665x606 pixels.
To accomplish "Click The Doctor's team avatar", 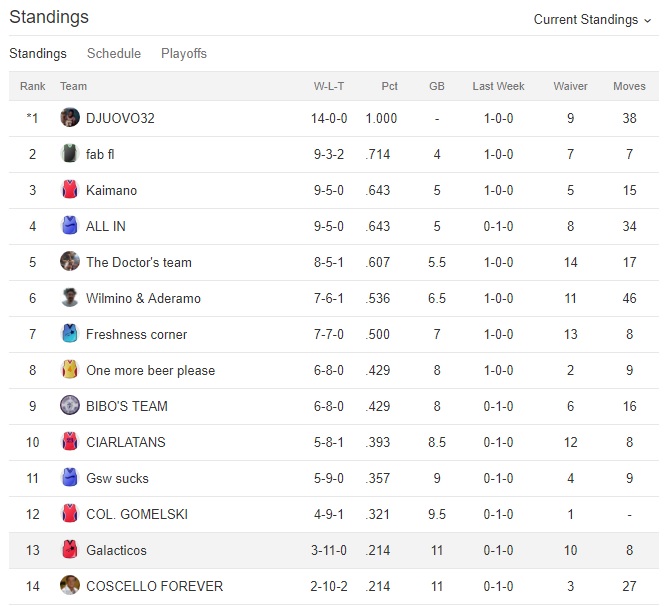I will (x=70, y=262).
